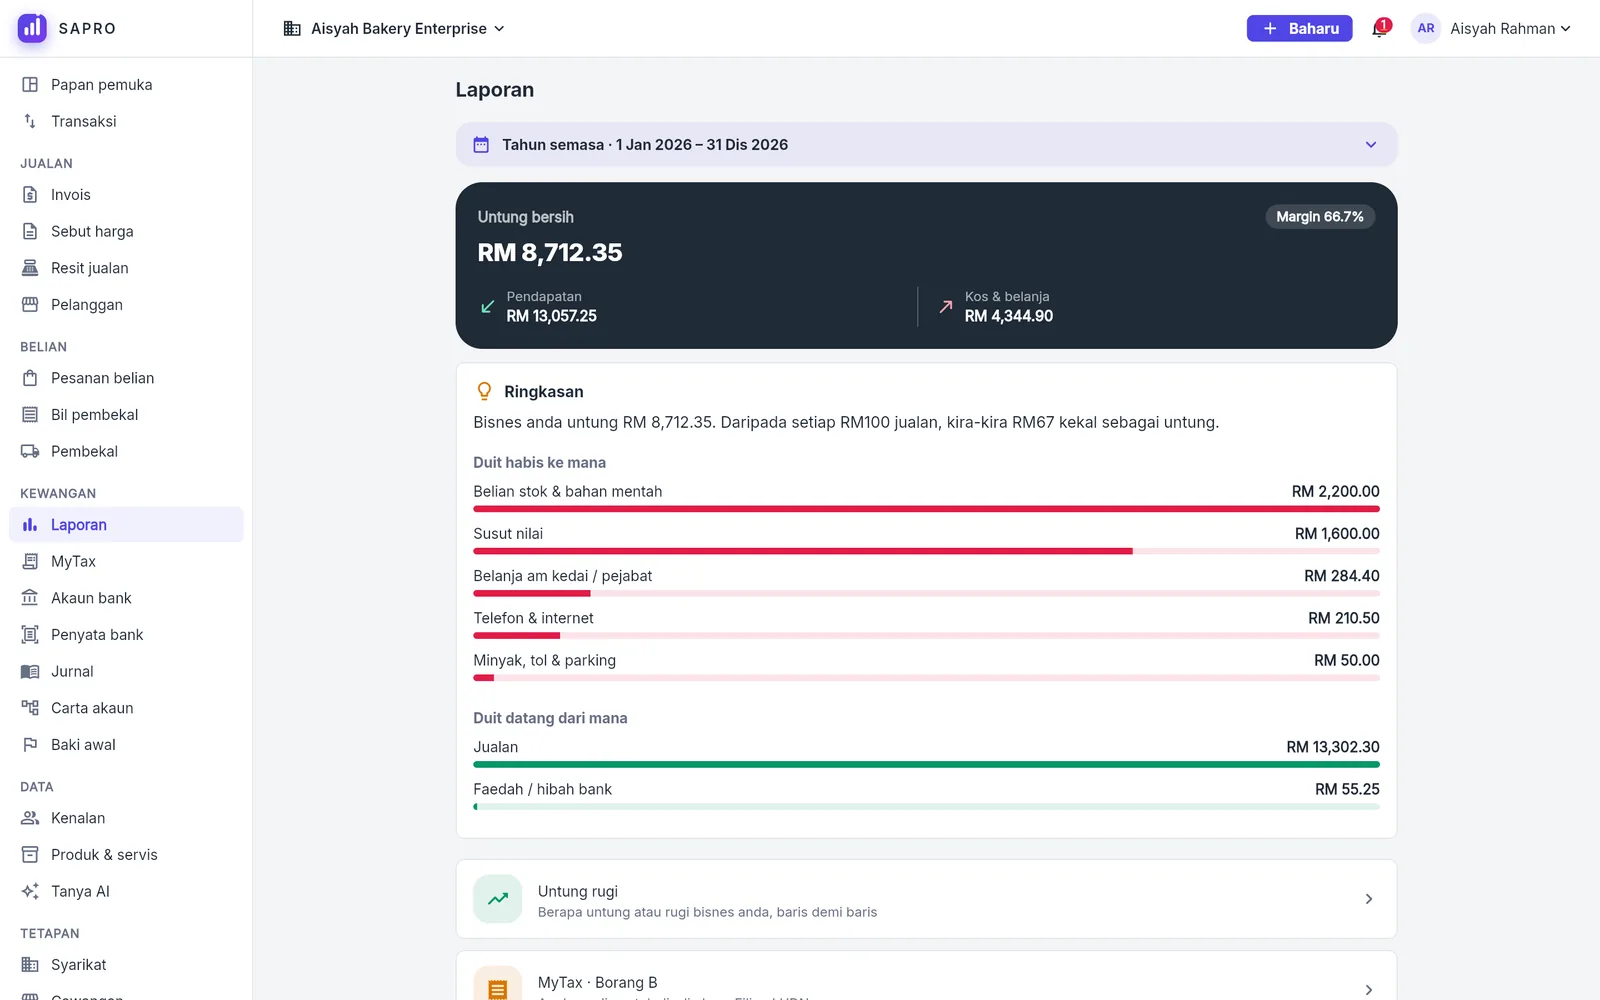Click the Papan pemuka dashboard icon
1600x1000 pixels.
30,85
